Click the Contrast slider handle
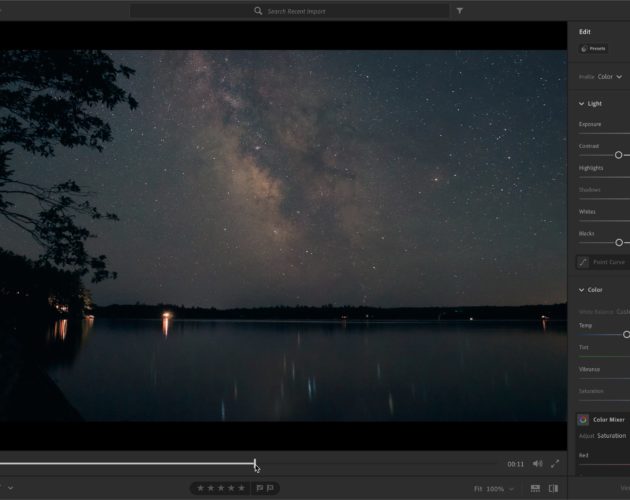The width and height of the screenshot is (630, 500). (618, 155)
